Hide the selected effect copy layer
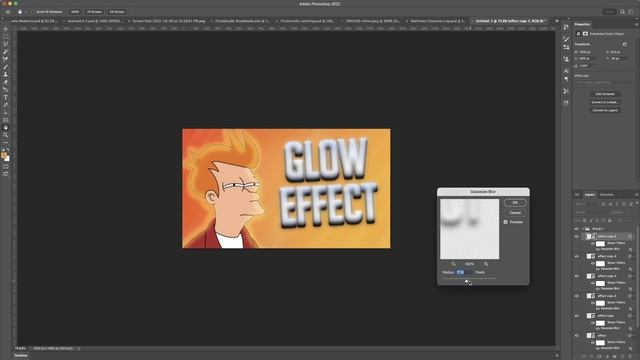Viewport: 640px width, 360px height. pyautogui.click(x=576, y=236)
